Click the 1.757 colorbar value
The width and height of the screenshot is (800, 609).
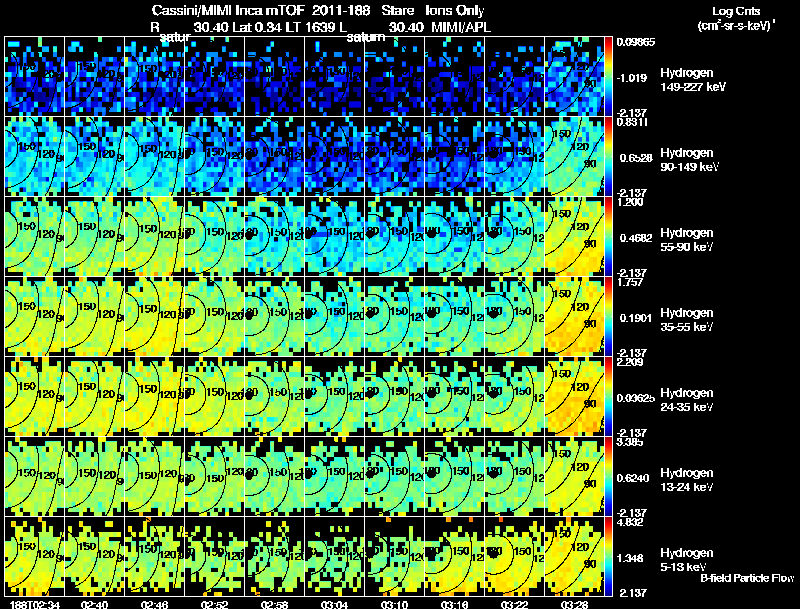[x=631, y=283]
